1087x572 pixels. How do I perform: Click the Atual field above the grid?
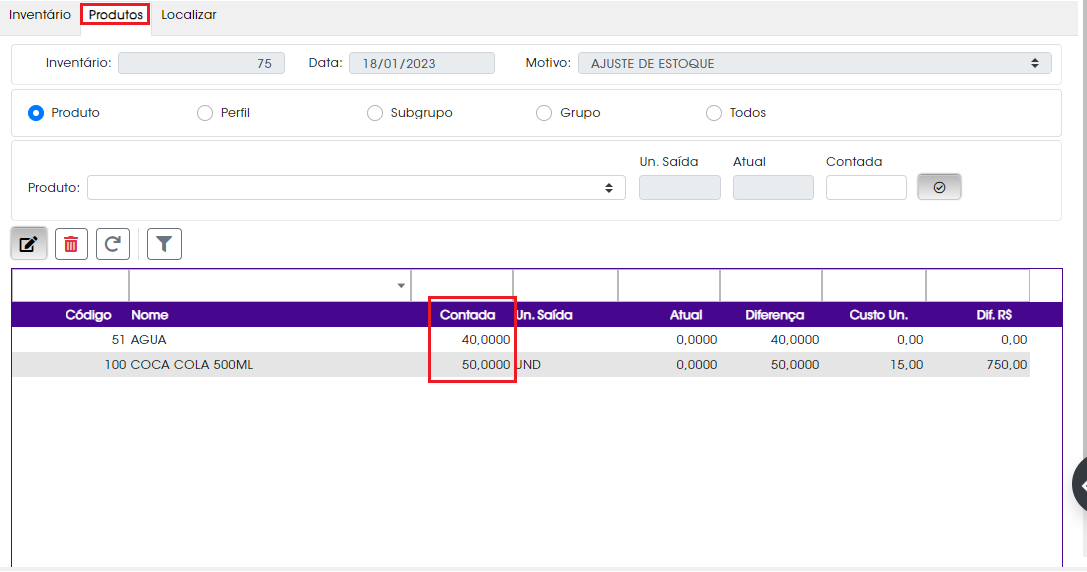[x=773, y=188]
